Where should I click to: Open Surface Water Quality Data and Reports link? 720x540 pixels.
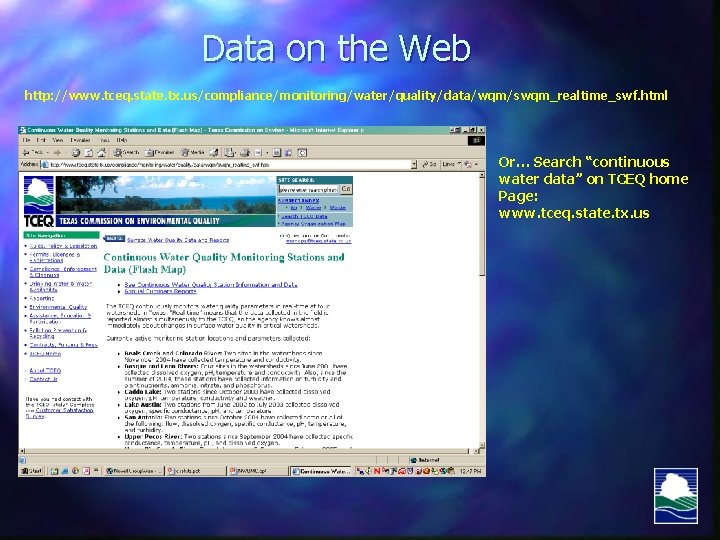click(x=178, y=240)
